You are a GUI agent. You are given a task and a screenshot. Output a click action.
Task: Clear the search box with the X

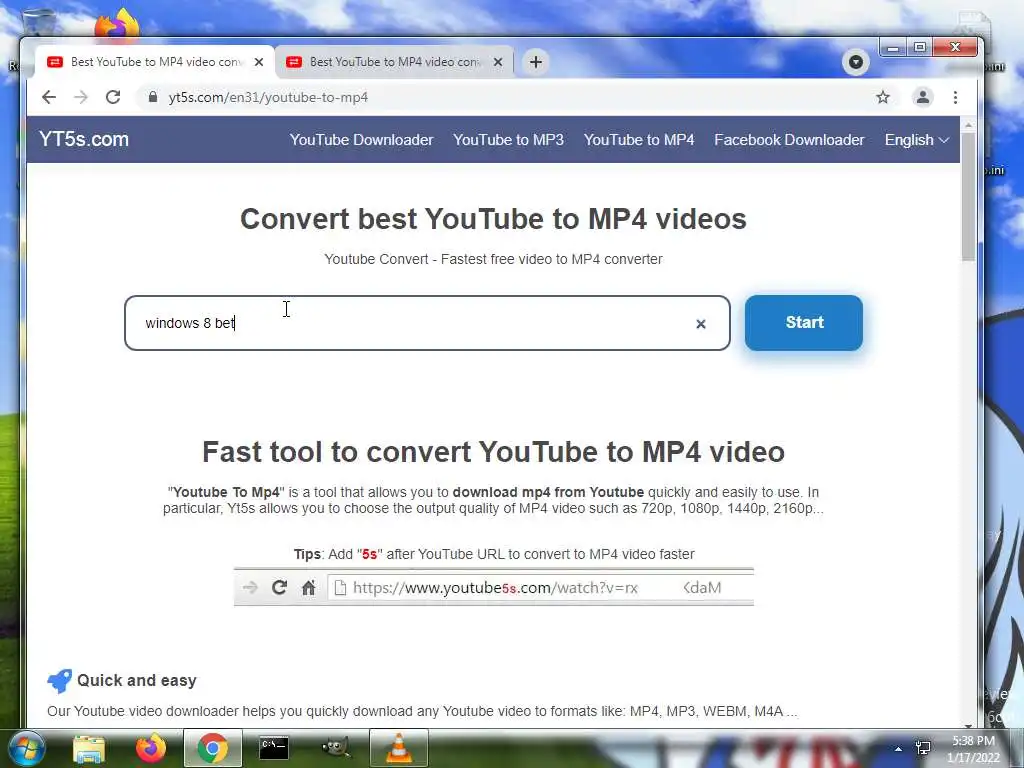701,324
